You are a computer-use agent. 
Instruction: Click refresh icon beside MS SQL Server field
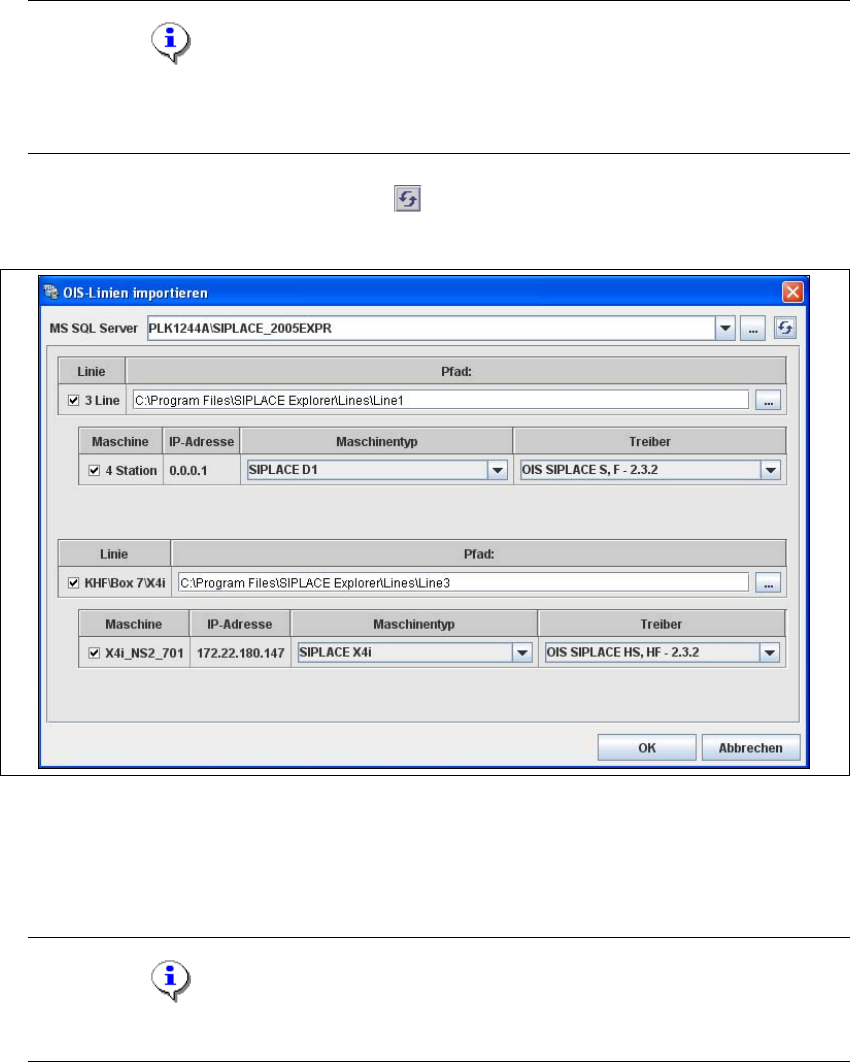(x=785, y=328)
